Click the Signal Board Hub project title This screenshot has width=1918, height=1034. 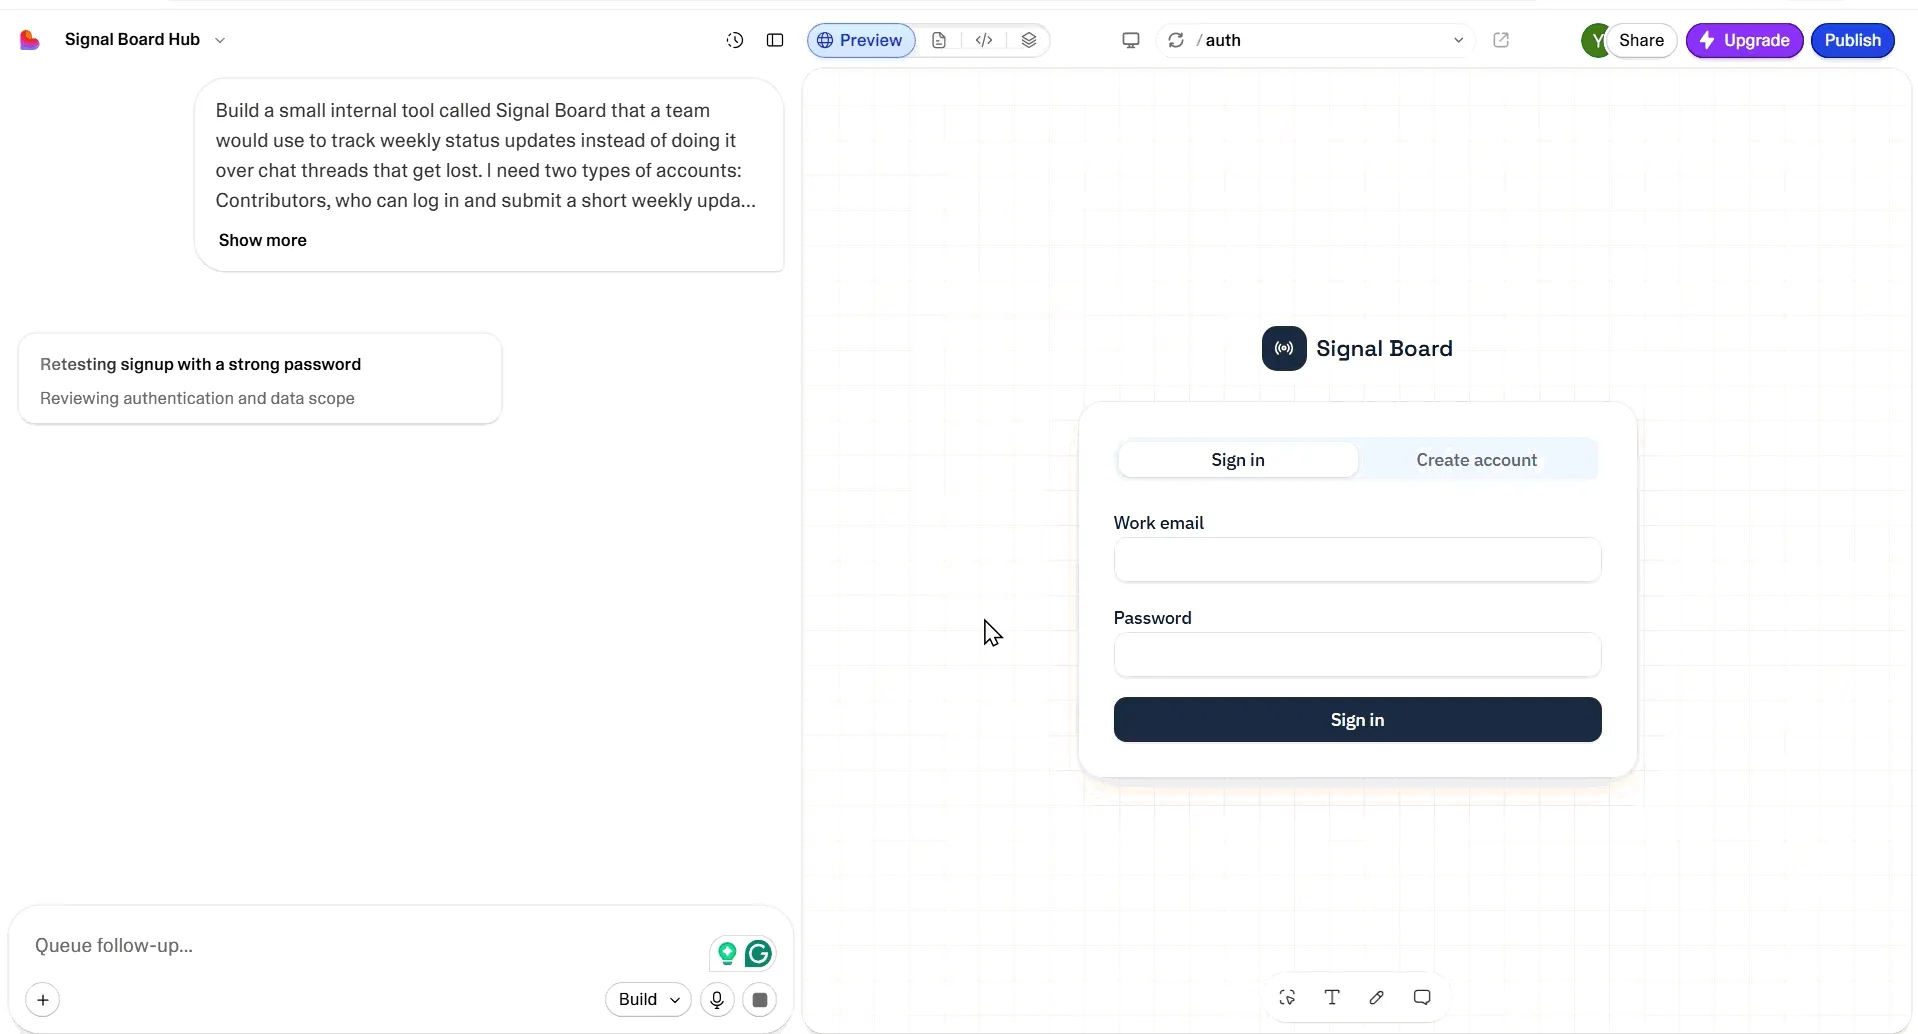click(132, 40)
